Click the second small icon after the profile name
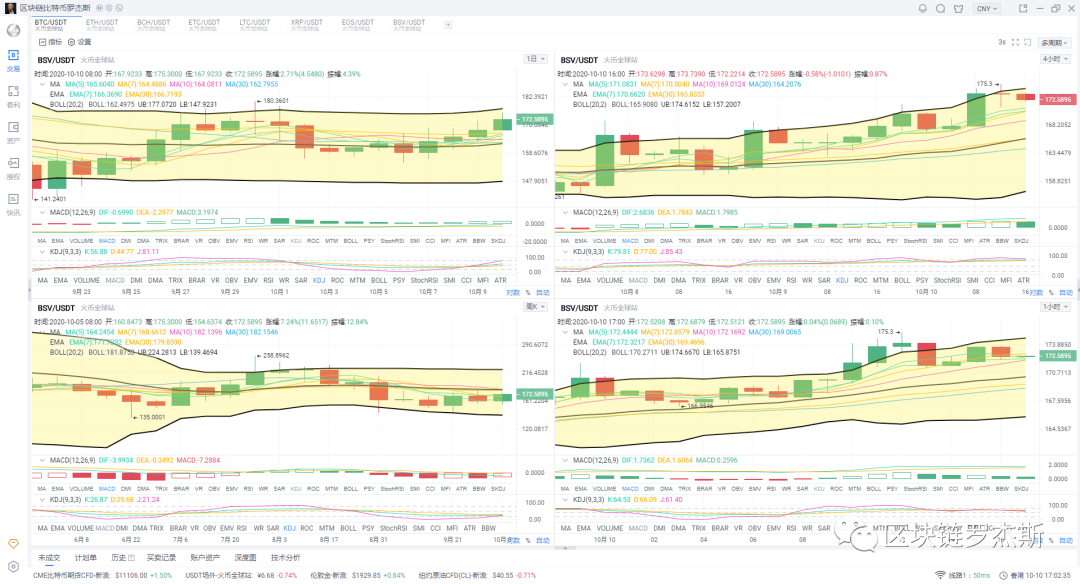This screenshot has width=1080, height=584. [109, 8]
